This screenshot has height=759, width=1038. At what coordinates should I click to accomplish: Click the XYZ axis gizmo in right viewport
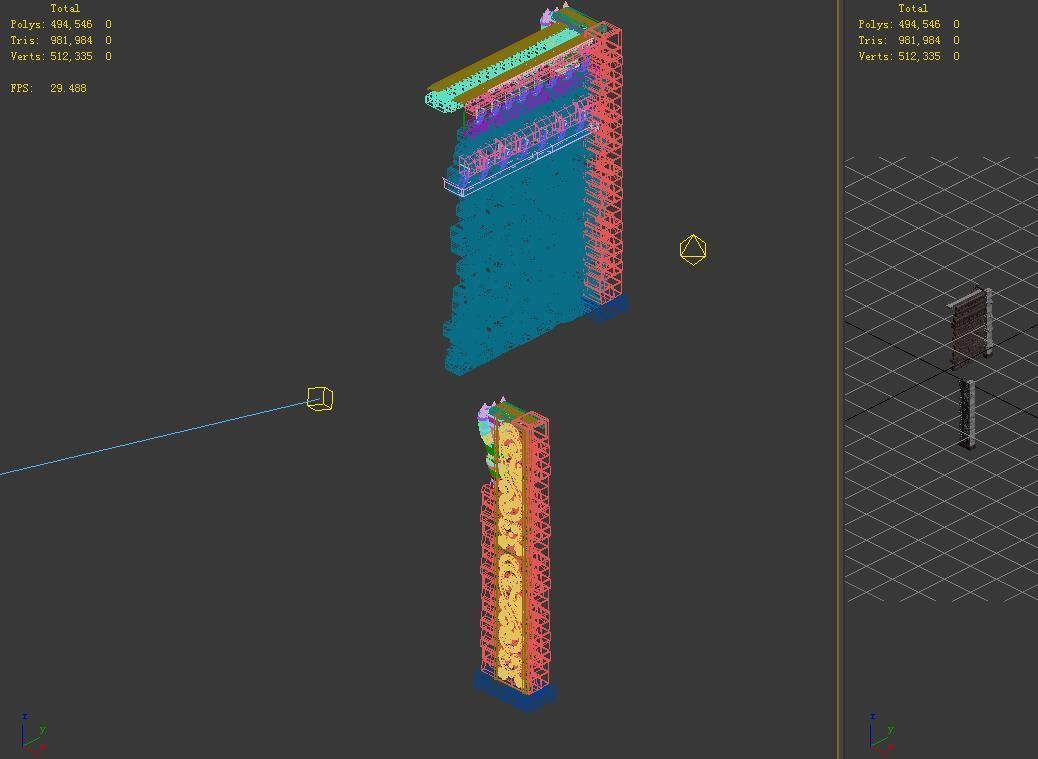(880, 733)
